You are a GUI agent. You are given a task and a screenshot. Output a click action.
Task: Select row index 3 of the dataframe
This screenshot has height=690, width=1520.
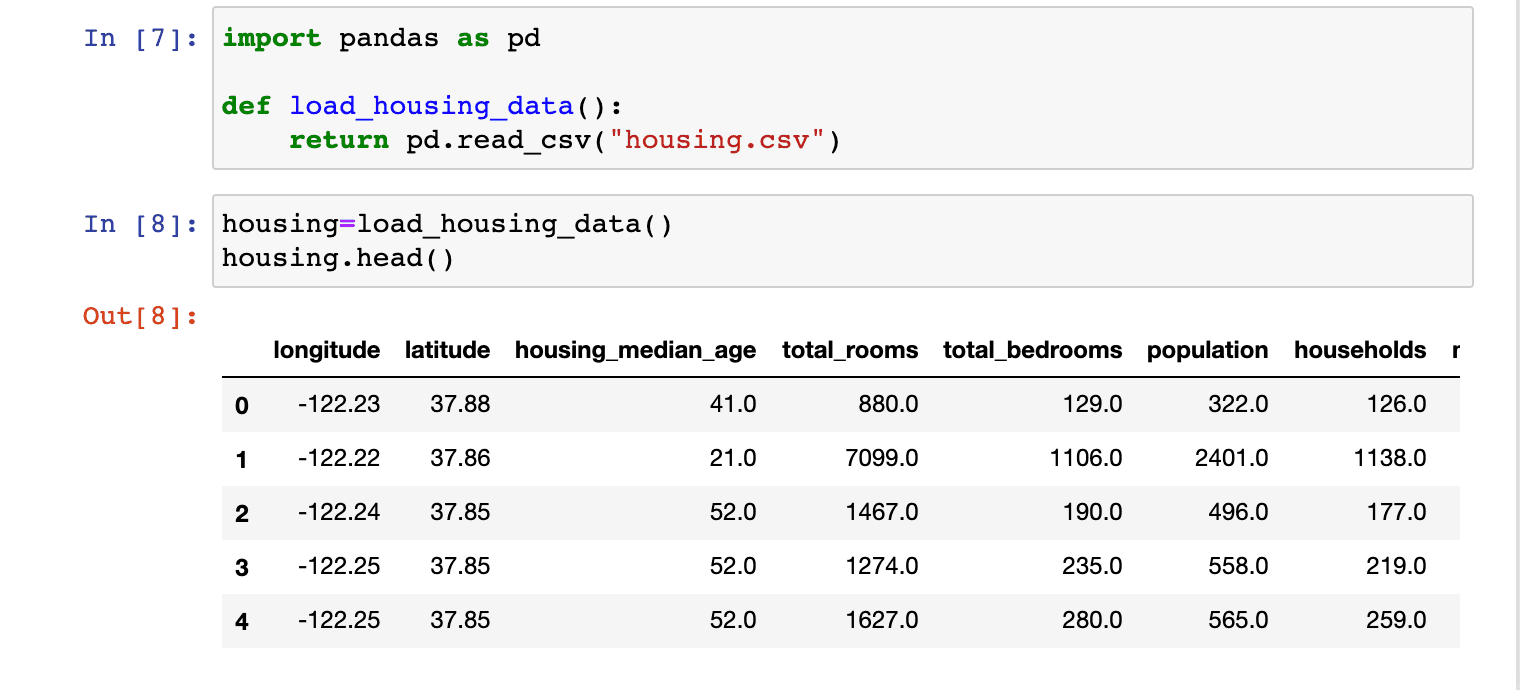(x=241, y=568)
